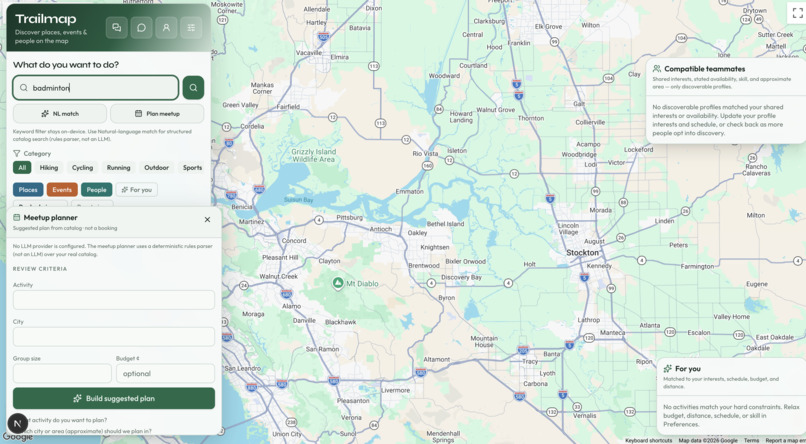
Task: Select the Outdoor category chip
Action: [x=156, y=168]
